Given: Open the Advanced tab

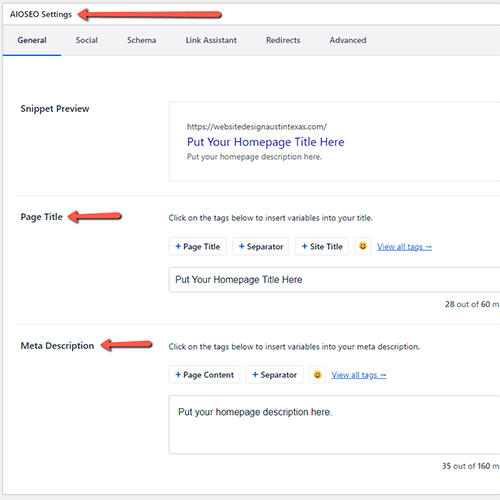Looking at the screenshot, I should coord(348,40).
